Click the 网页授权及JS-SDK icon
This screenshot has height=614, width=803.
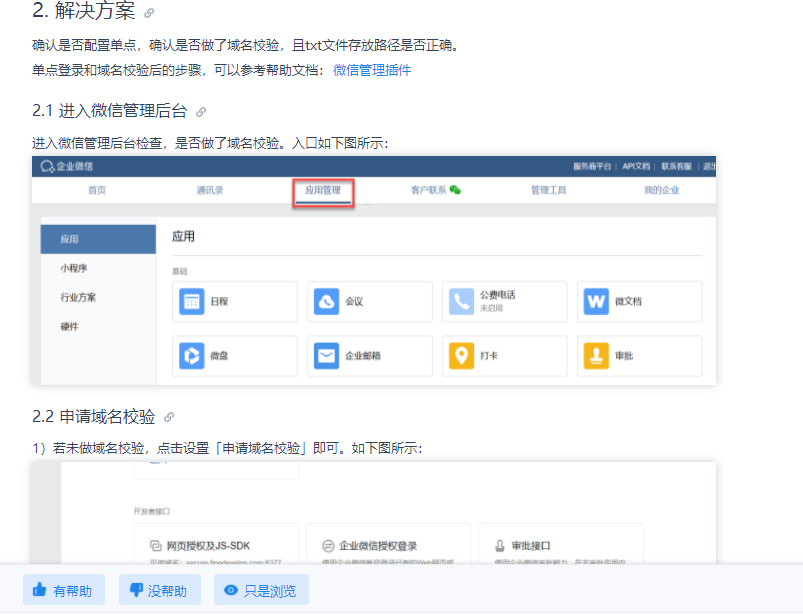156,546
